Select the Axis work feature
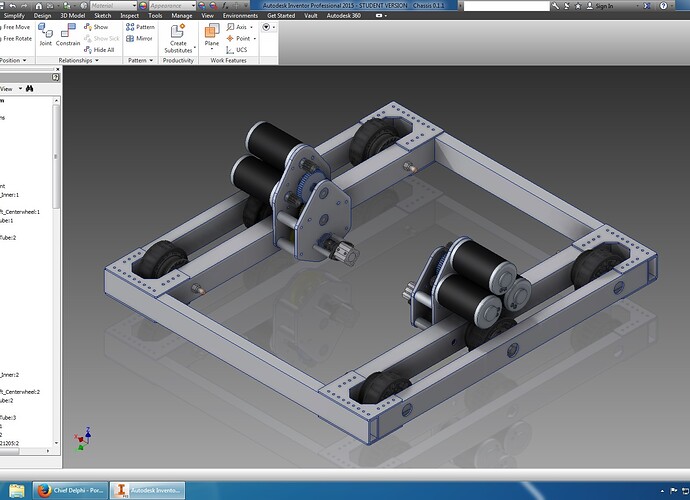The height and width of the screenshot is (500, 690). [237, 27]
